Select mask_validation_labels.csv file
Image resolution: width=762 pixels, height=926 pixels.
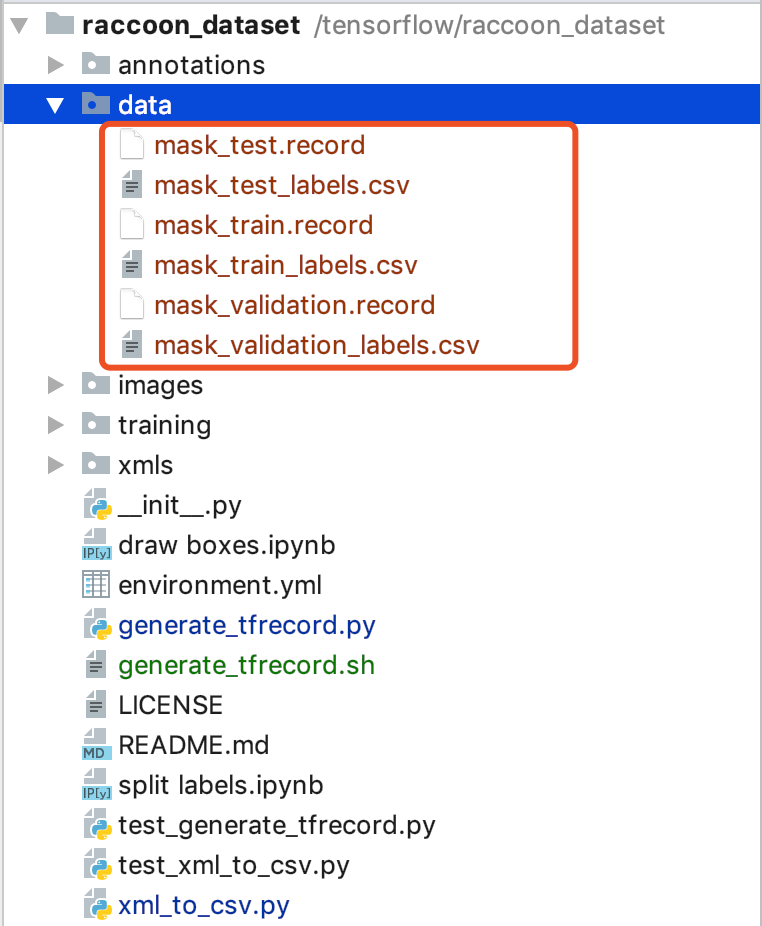317,345
